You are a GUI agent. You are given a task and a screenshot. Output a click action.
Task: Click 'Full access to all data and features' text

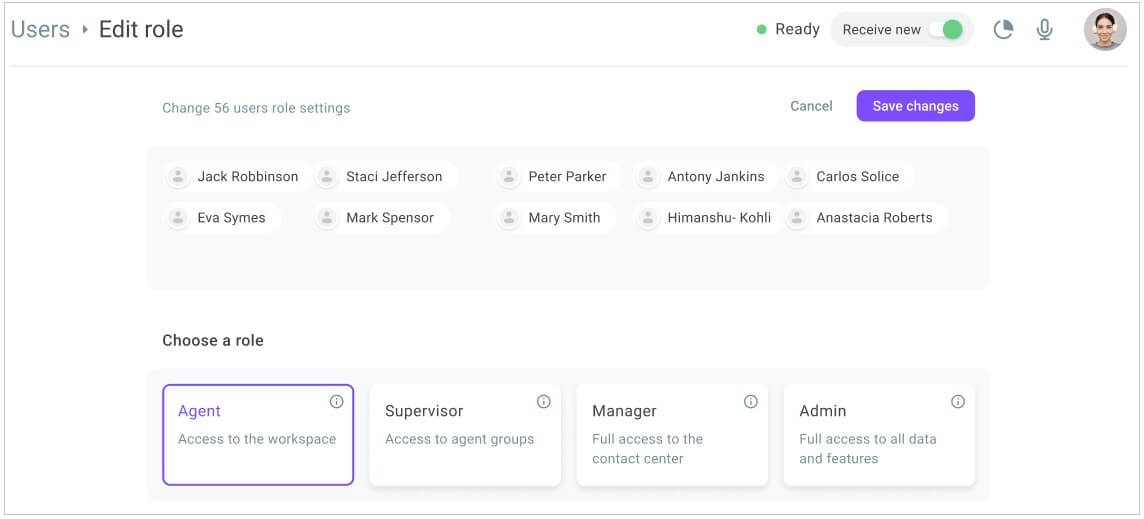pos(868,449)
